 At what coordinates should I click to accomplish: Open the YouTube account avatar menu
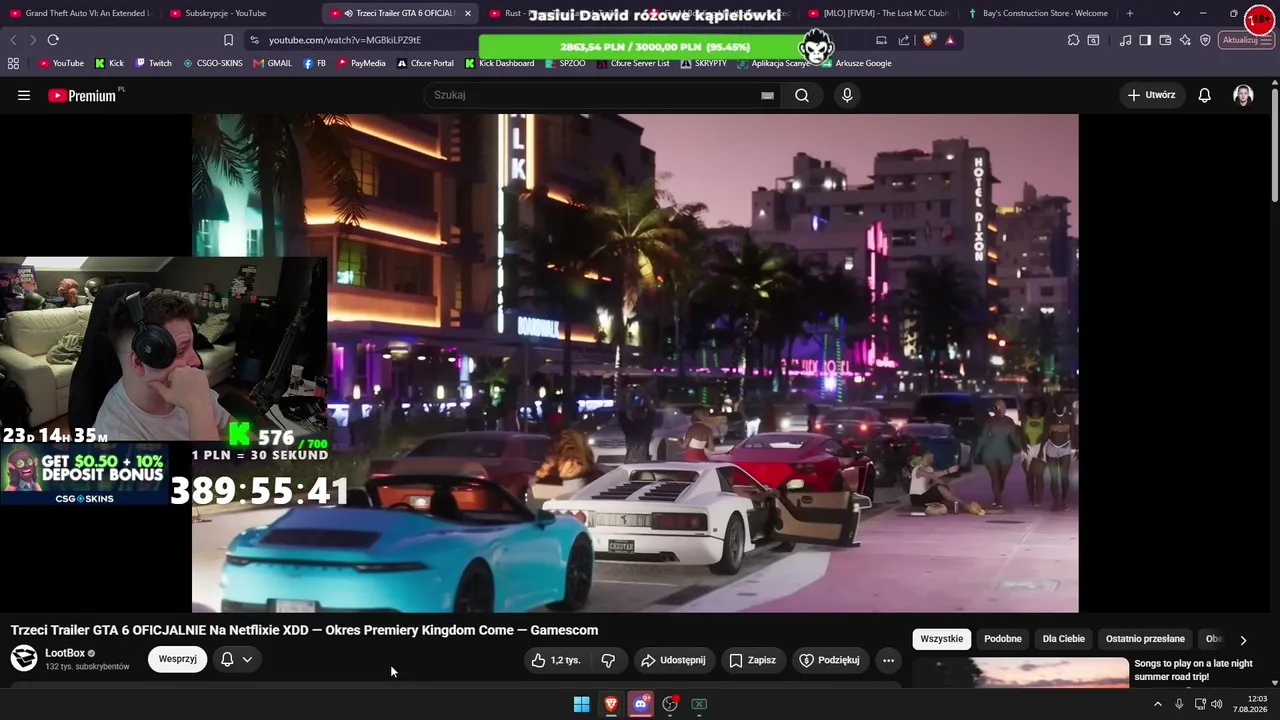tap(1243, 95)
